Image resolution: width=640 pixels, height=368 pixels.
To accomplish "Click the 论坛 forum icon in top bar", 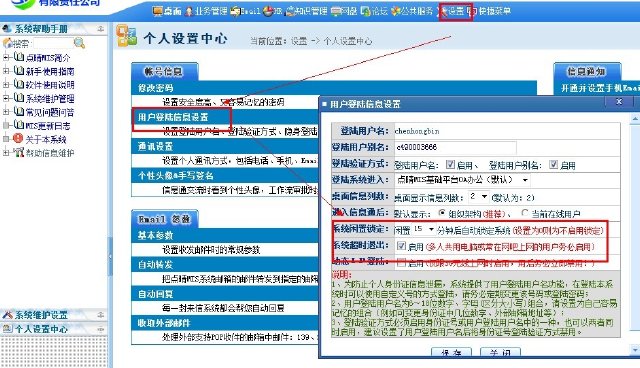I will pyautogui.click(x=365, y=11).
